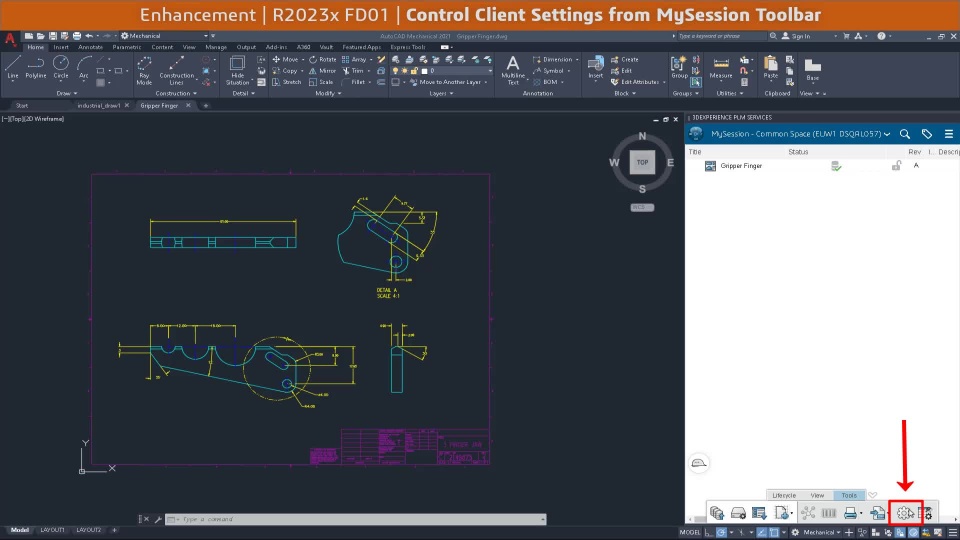Viewport: 960px width, 540px height.
Task: Click the layer 0 color swatch
Action: 424,71
